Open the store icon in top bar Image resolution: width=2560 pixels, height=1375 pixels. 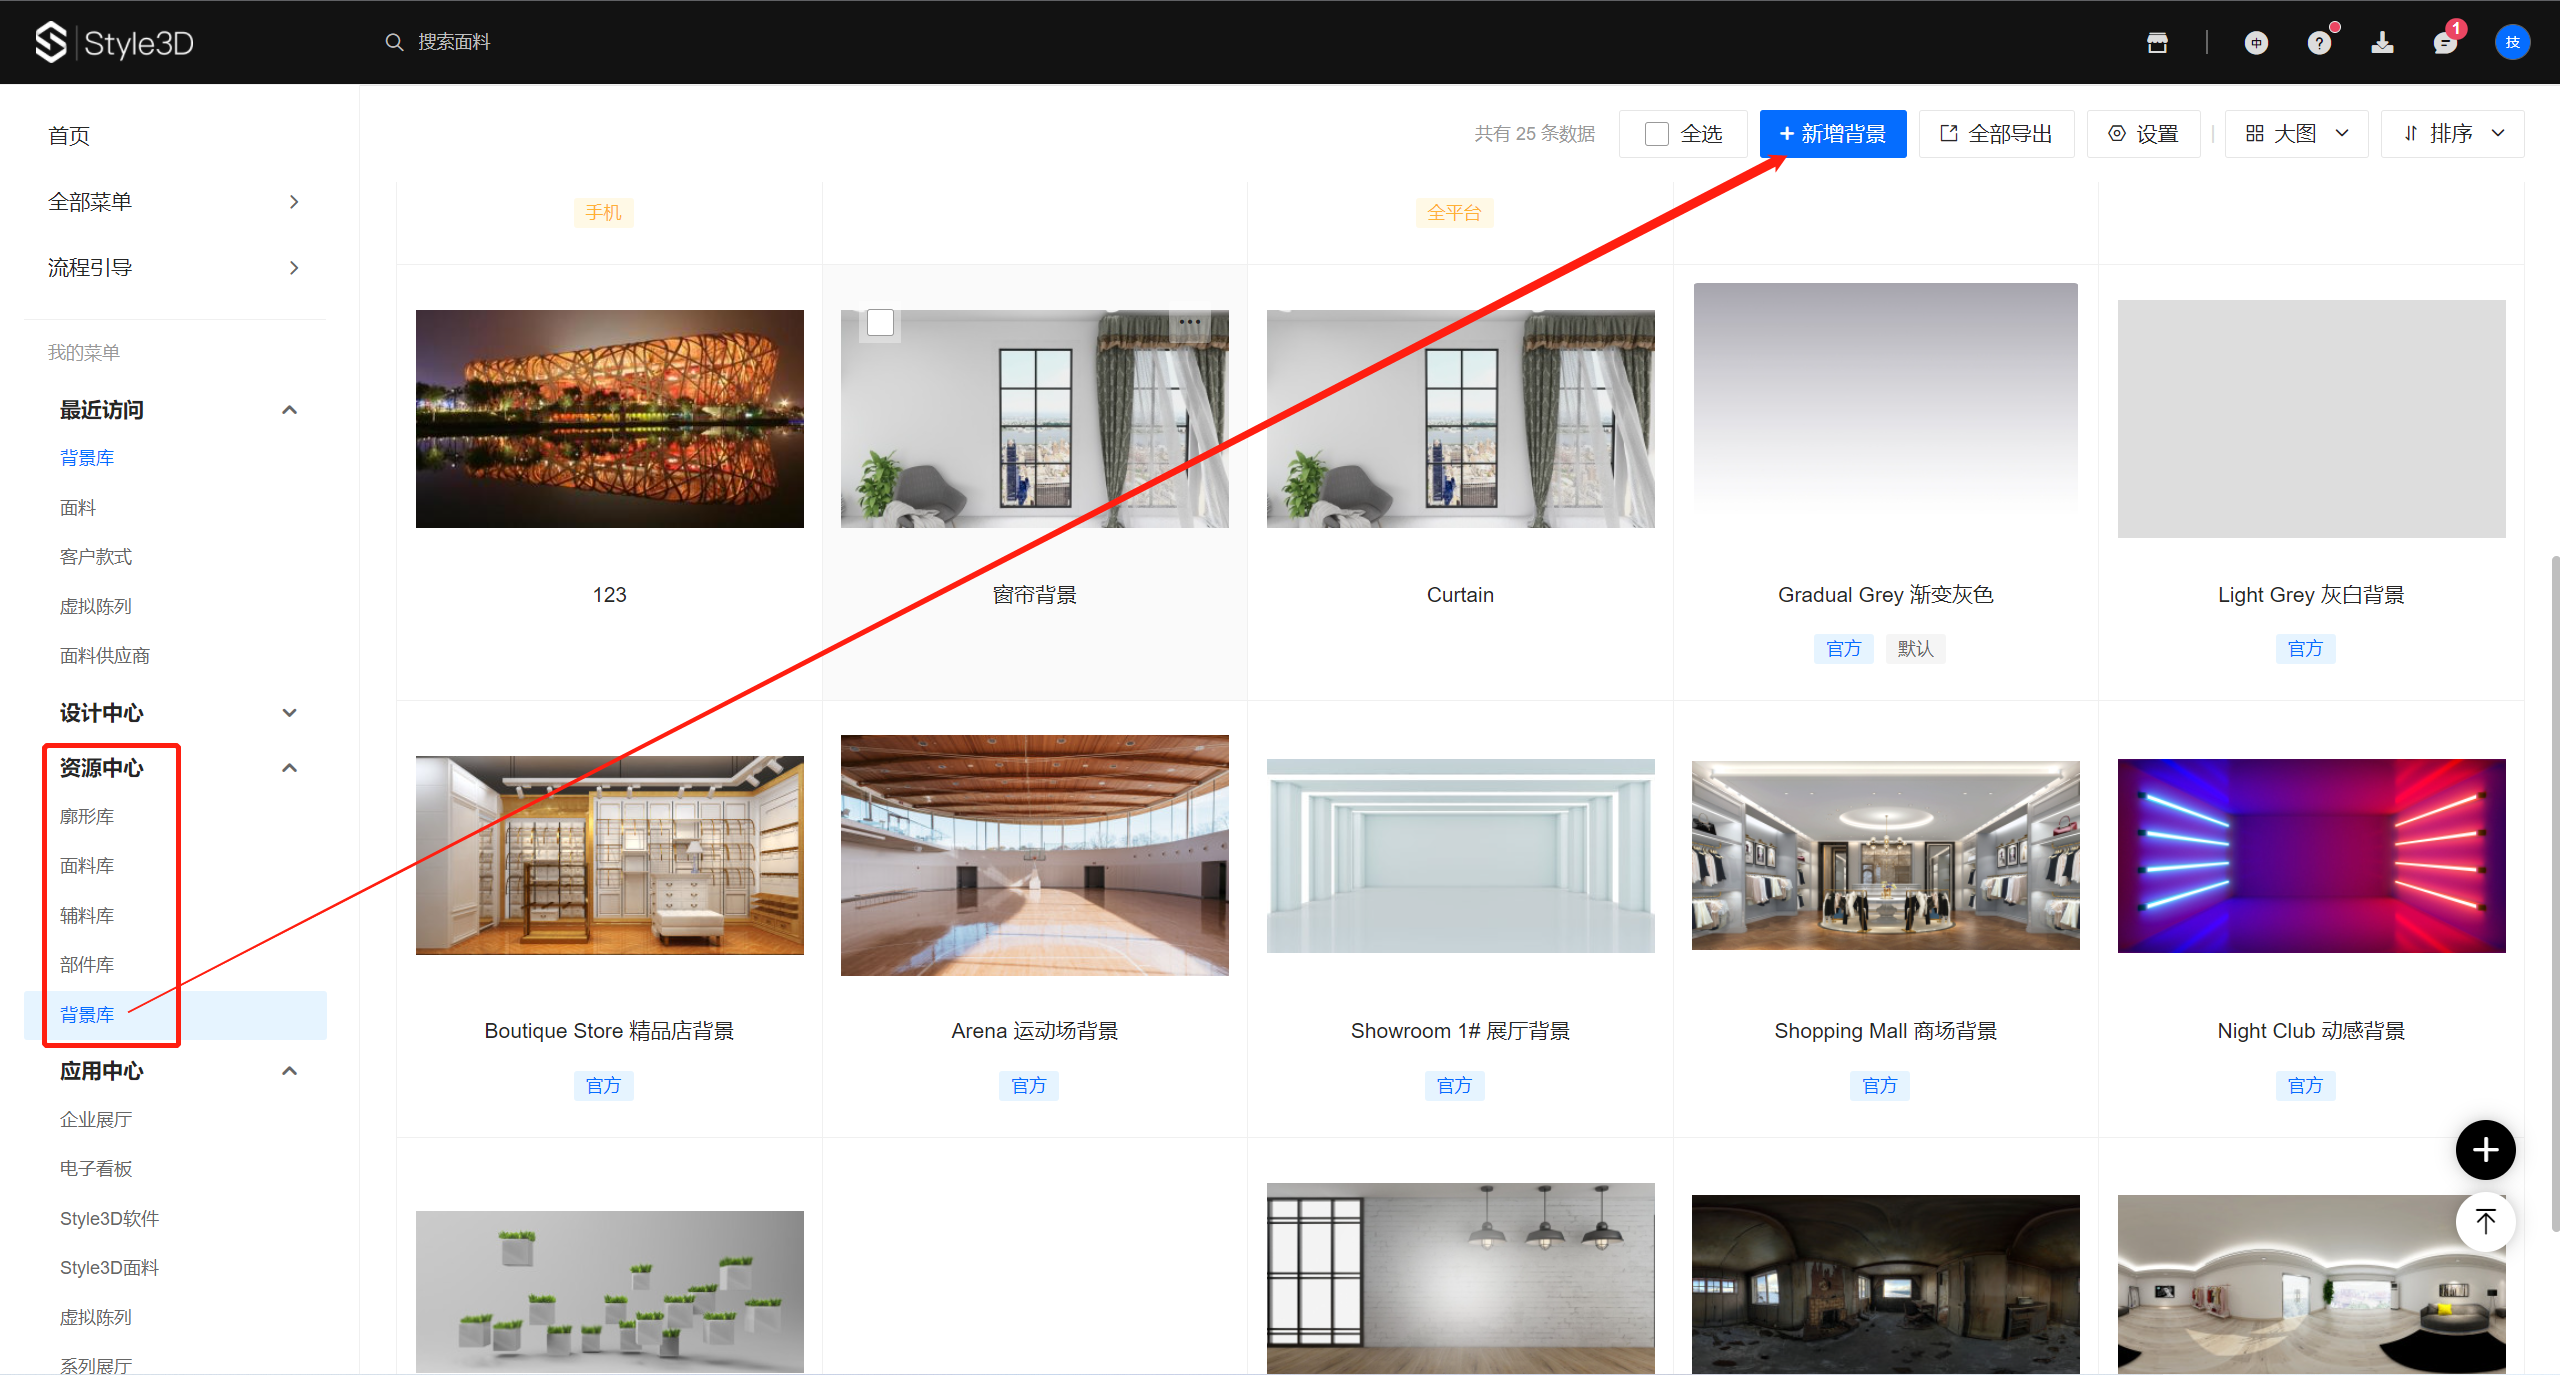coord(2157,43)
